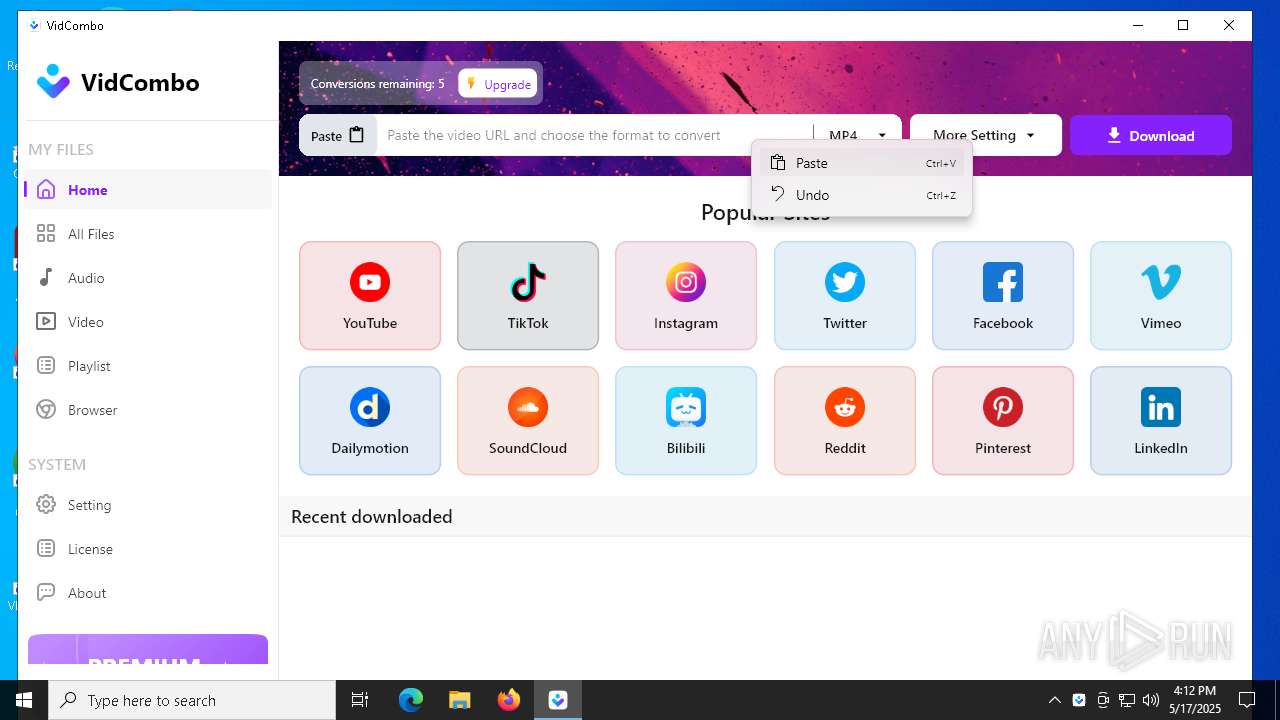The image size is (1280, 720).
Task: Open Facebook site tile
Action: [x=1003, y=295]
